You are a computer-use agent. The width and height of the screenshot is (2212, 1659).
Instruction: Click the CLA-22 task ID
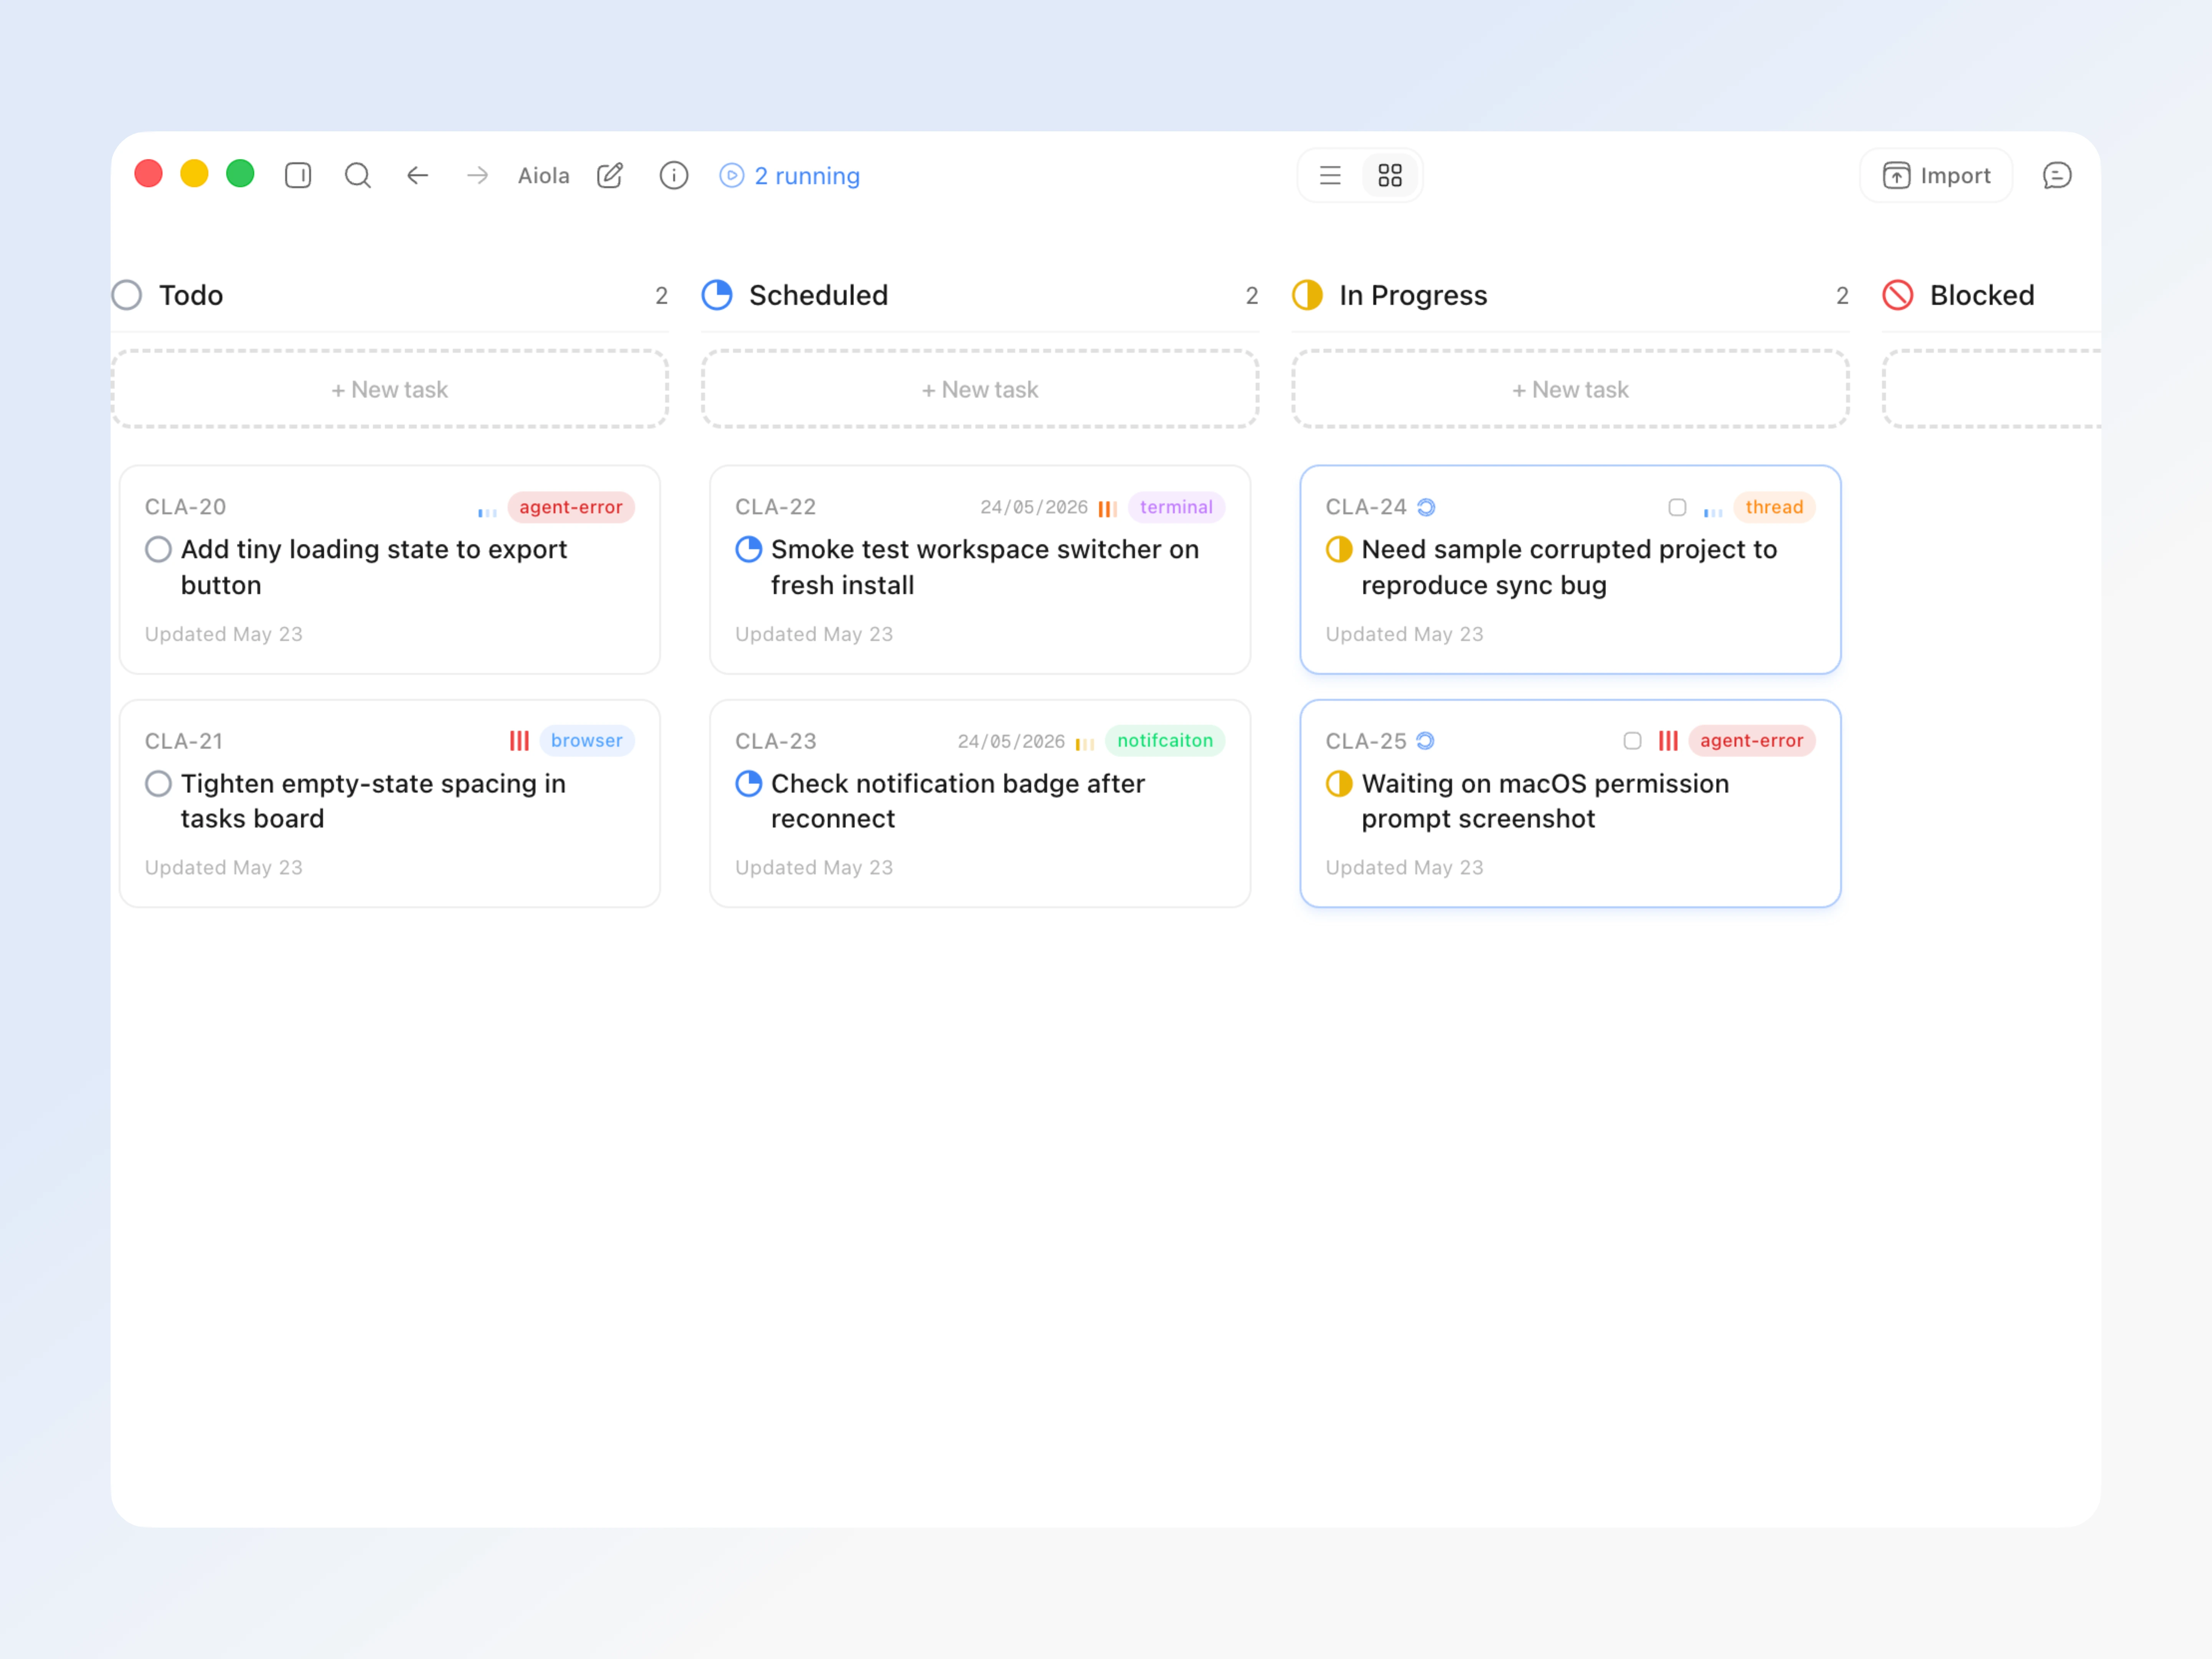point(776,507)
